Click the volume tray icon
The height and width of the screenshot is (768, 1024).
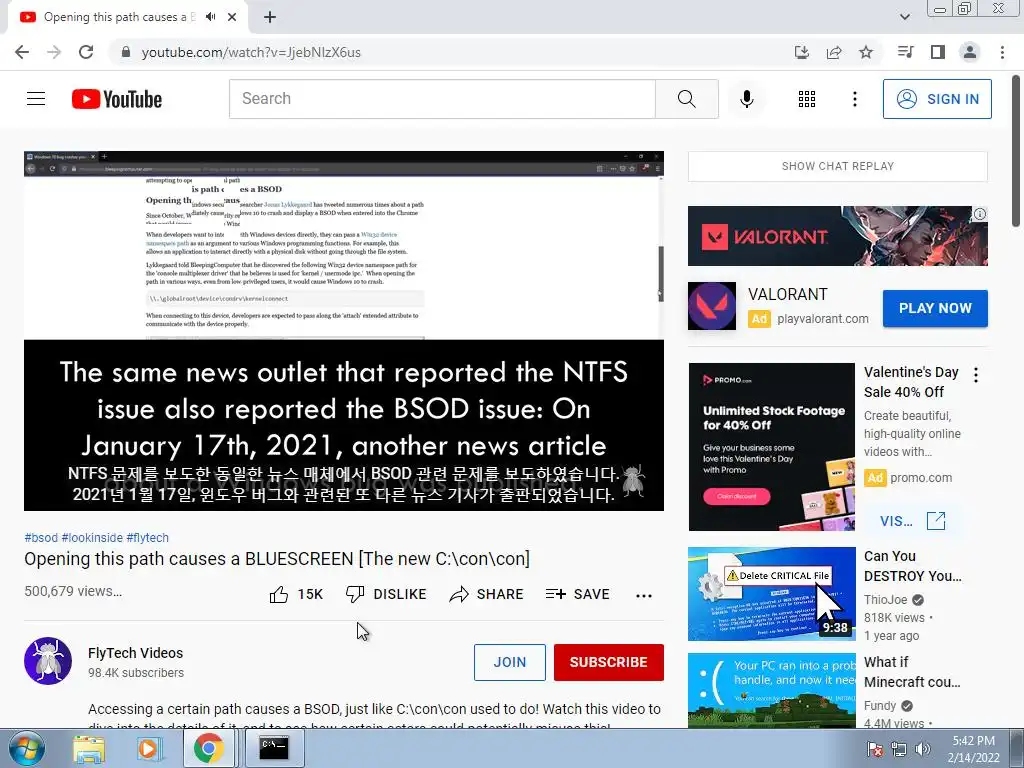pyautogui.click(x=922, y=749)
